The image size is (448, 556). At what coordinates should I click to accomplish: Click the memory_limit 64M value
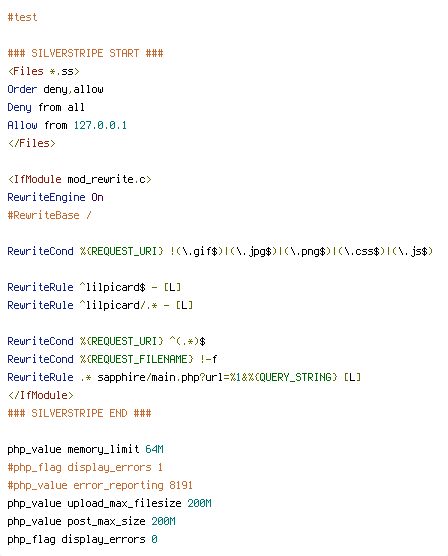click(154, 449)
